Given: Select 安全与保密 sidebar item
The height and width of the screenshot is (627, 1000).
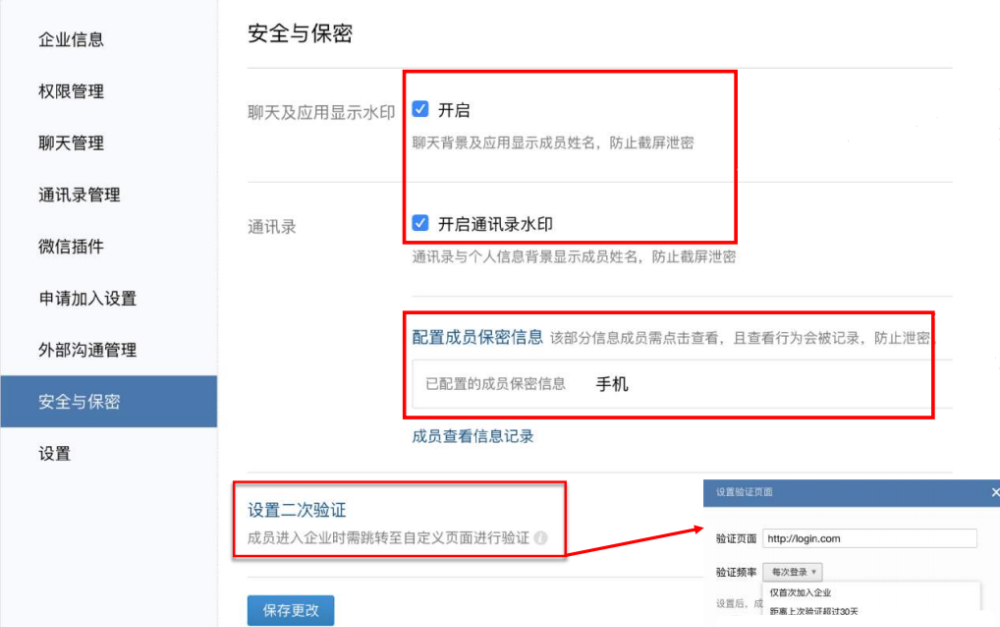Looking at the screenshot, I should (108, 401).
